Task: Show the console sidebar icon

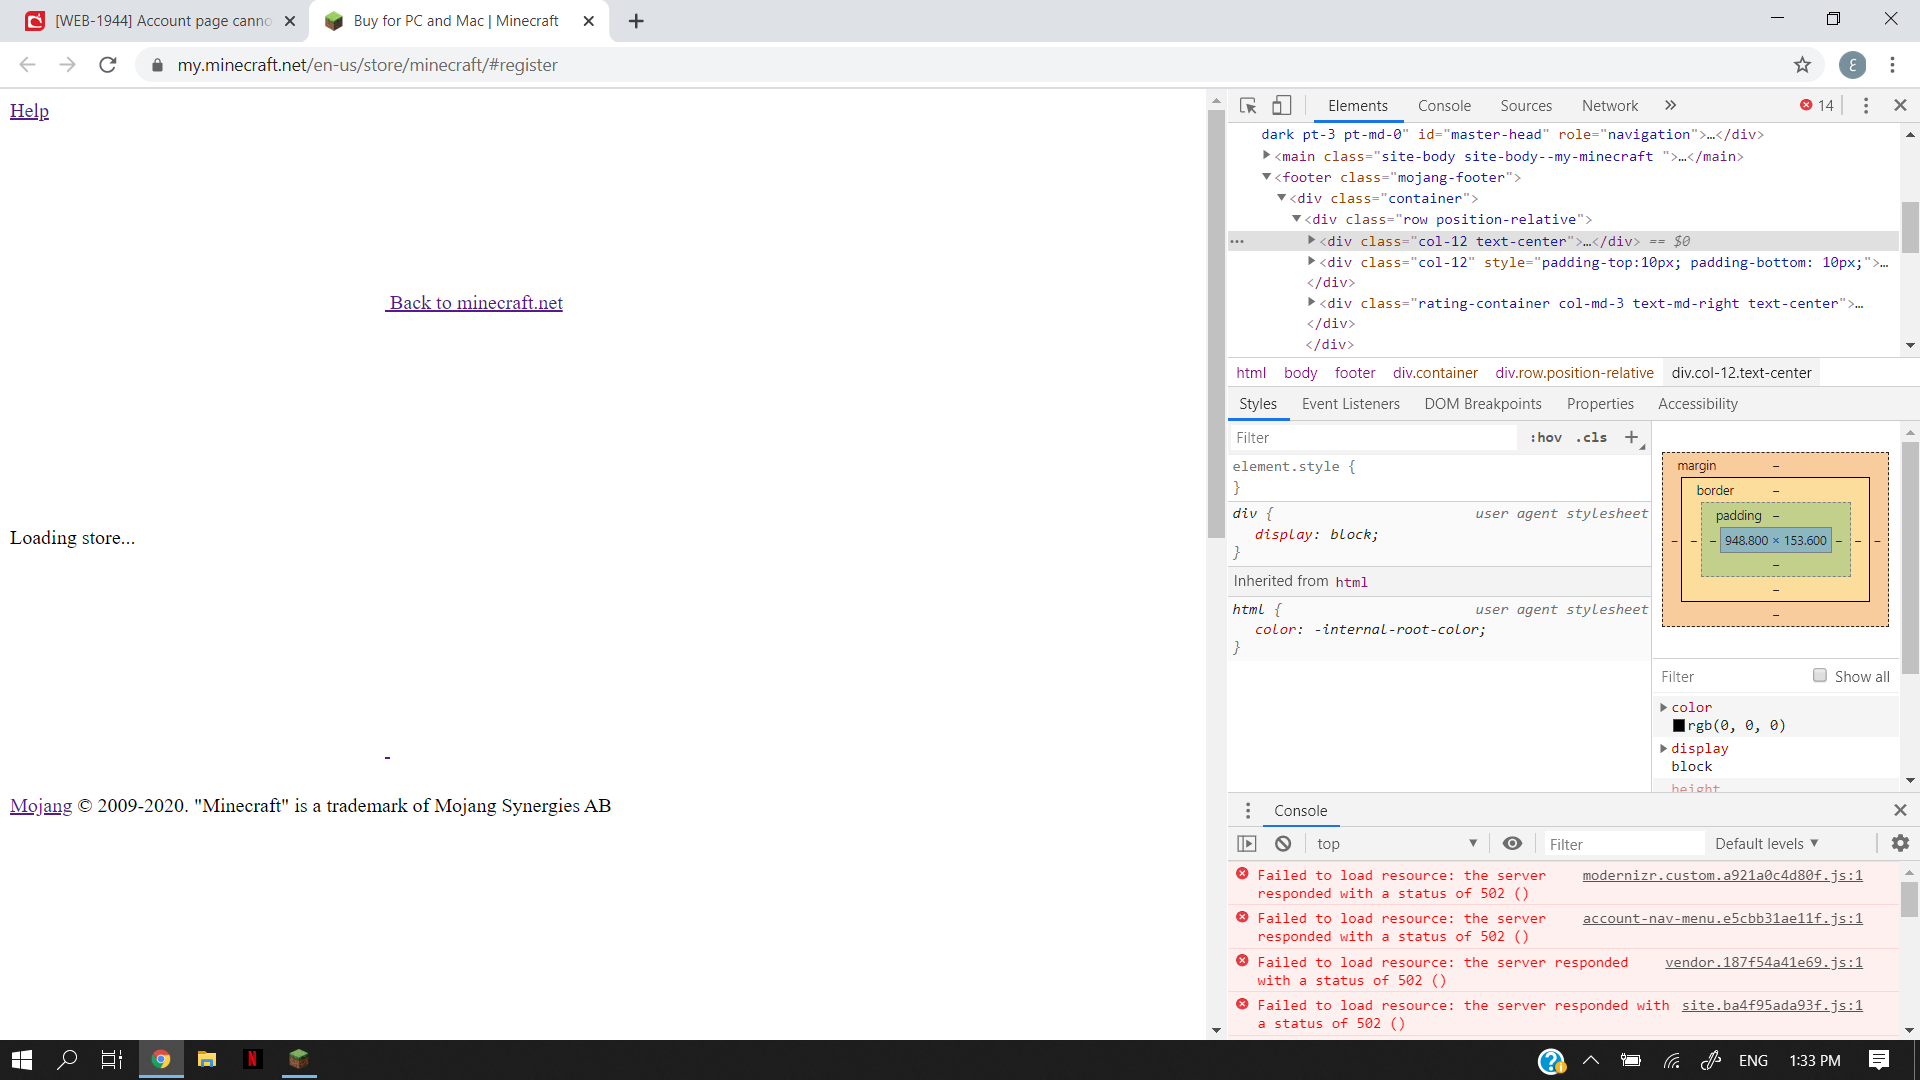Action: pyautogui.click(x=1247, y=843)
